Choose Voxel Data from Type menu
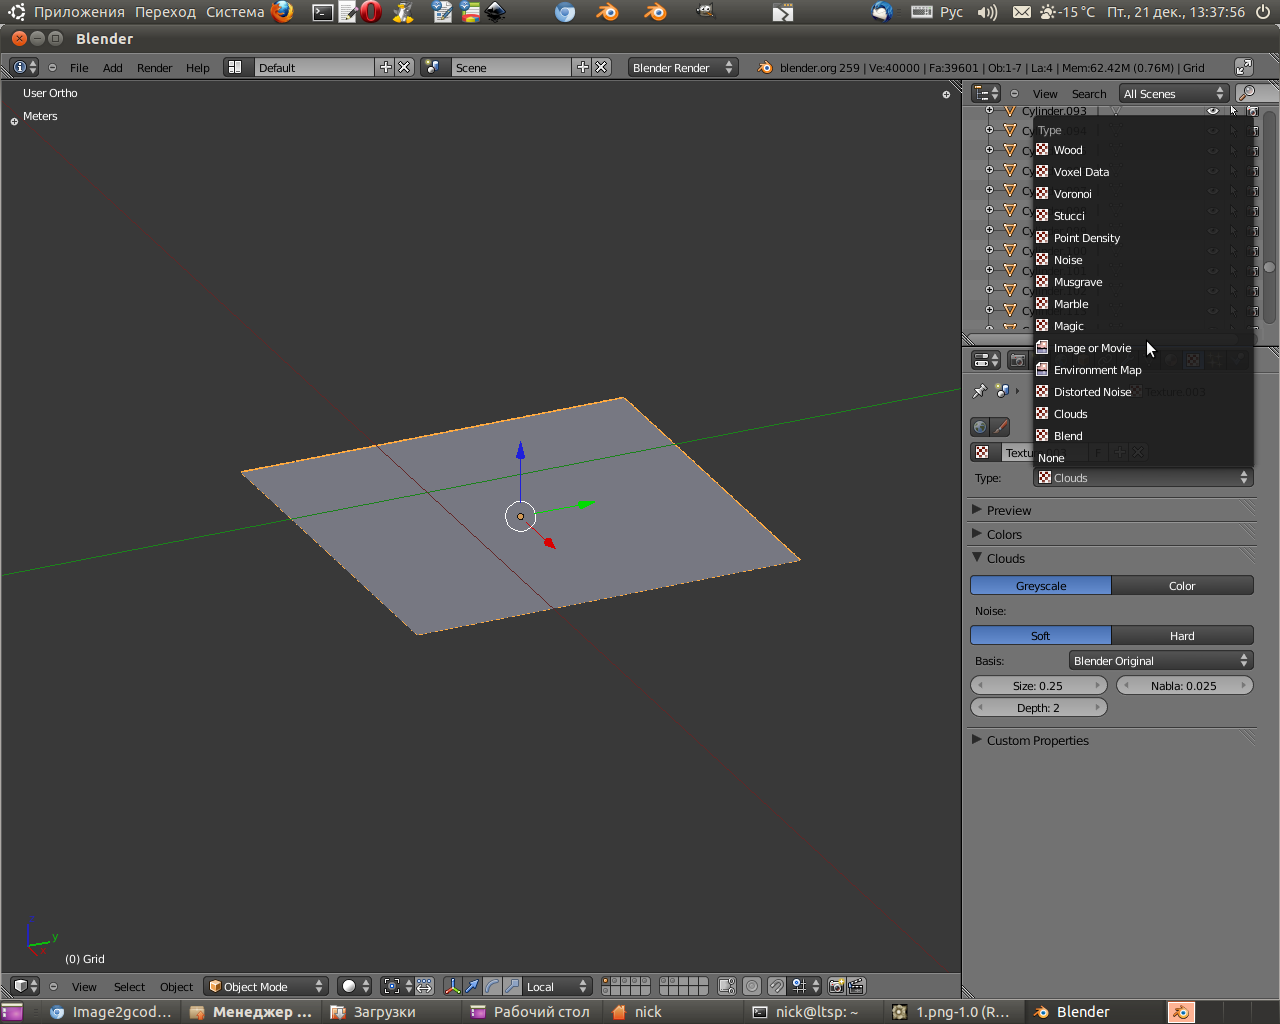The image size is (1280, 1024). click(1143, 172)
